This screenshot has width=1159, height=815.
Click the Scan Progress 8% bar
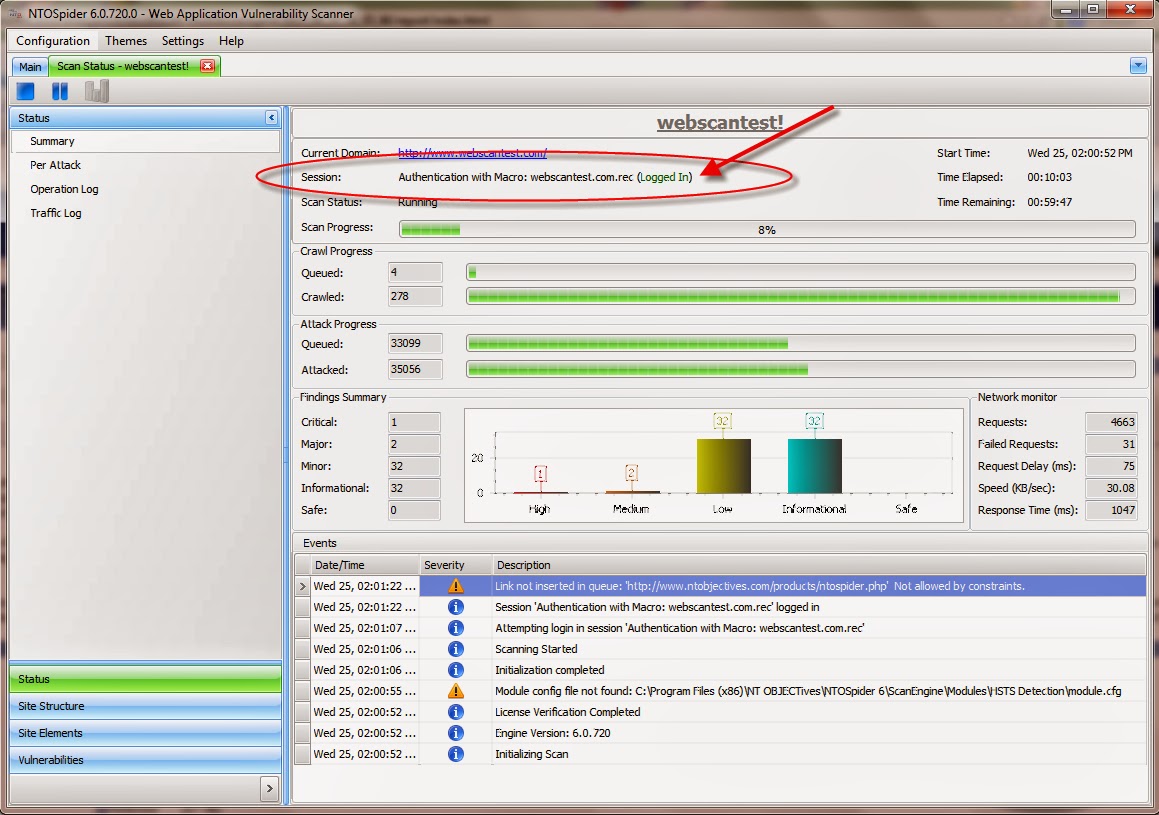767,230
